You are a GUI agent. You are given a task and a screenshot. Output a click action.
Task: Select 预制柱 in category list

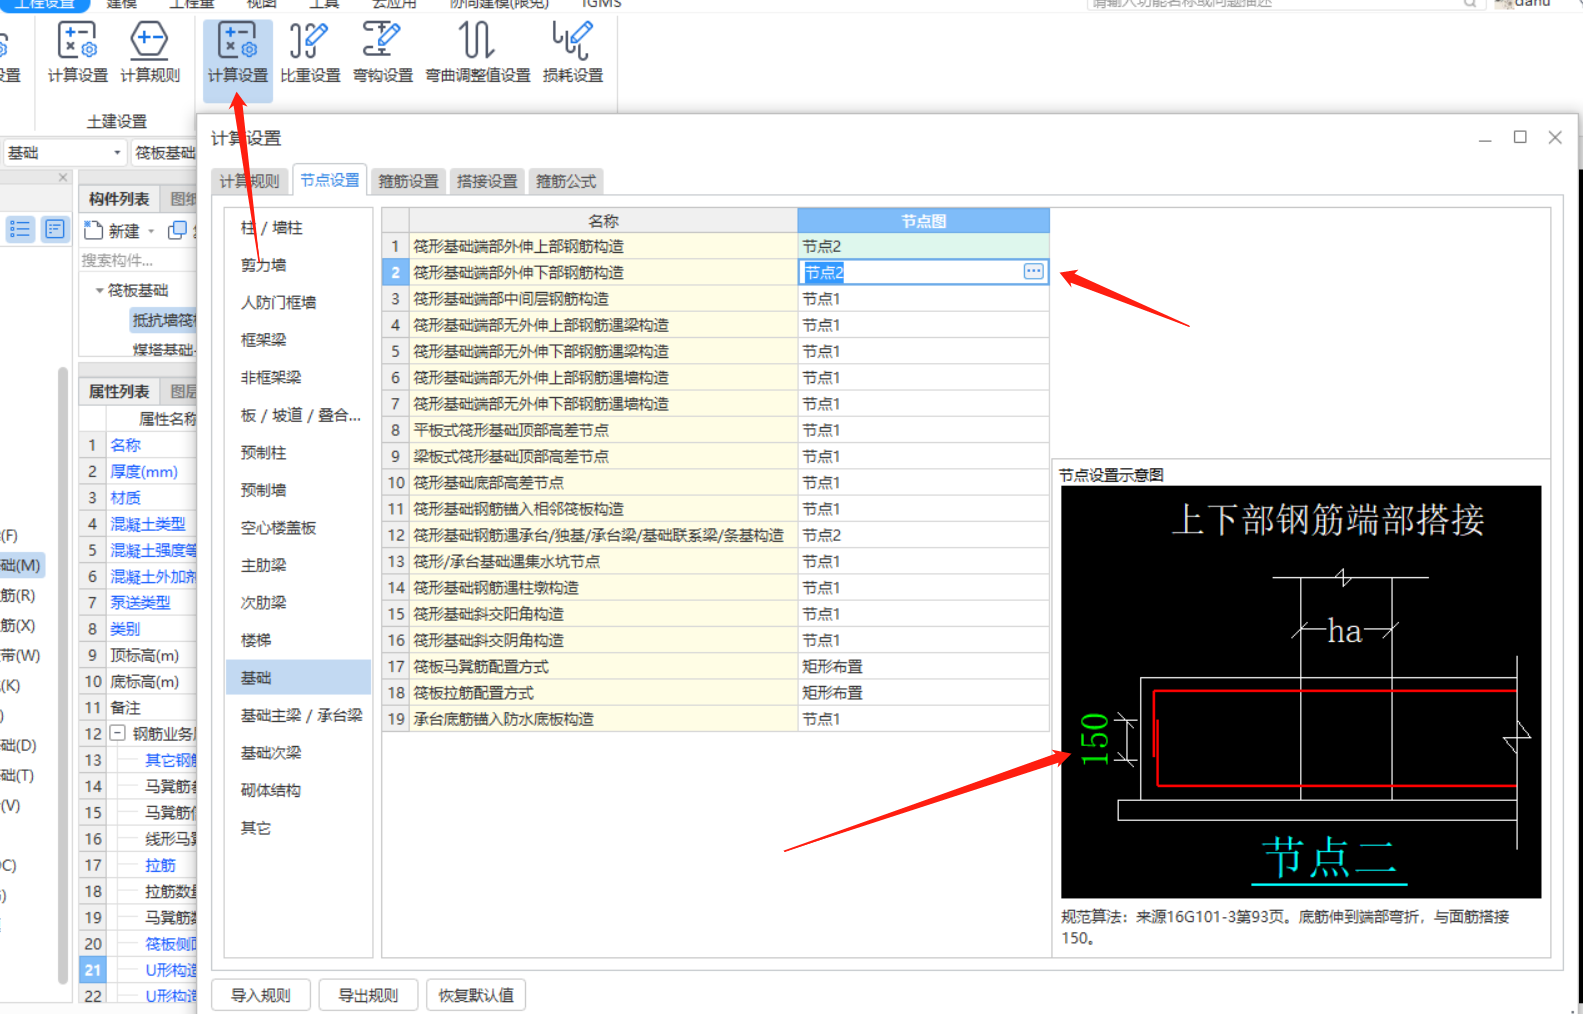(263, 453)
